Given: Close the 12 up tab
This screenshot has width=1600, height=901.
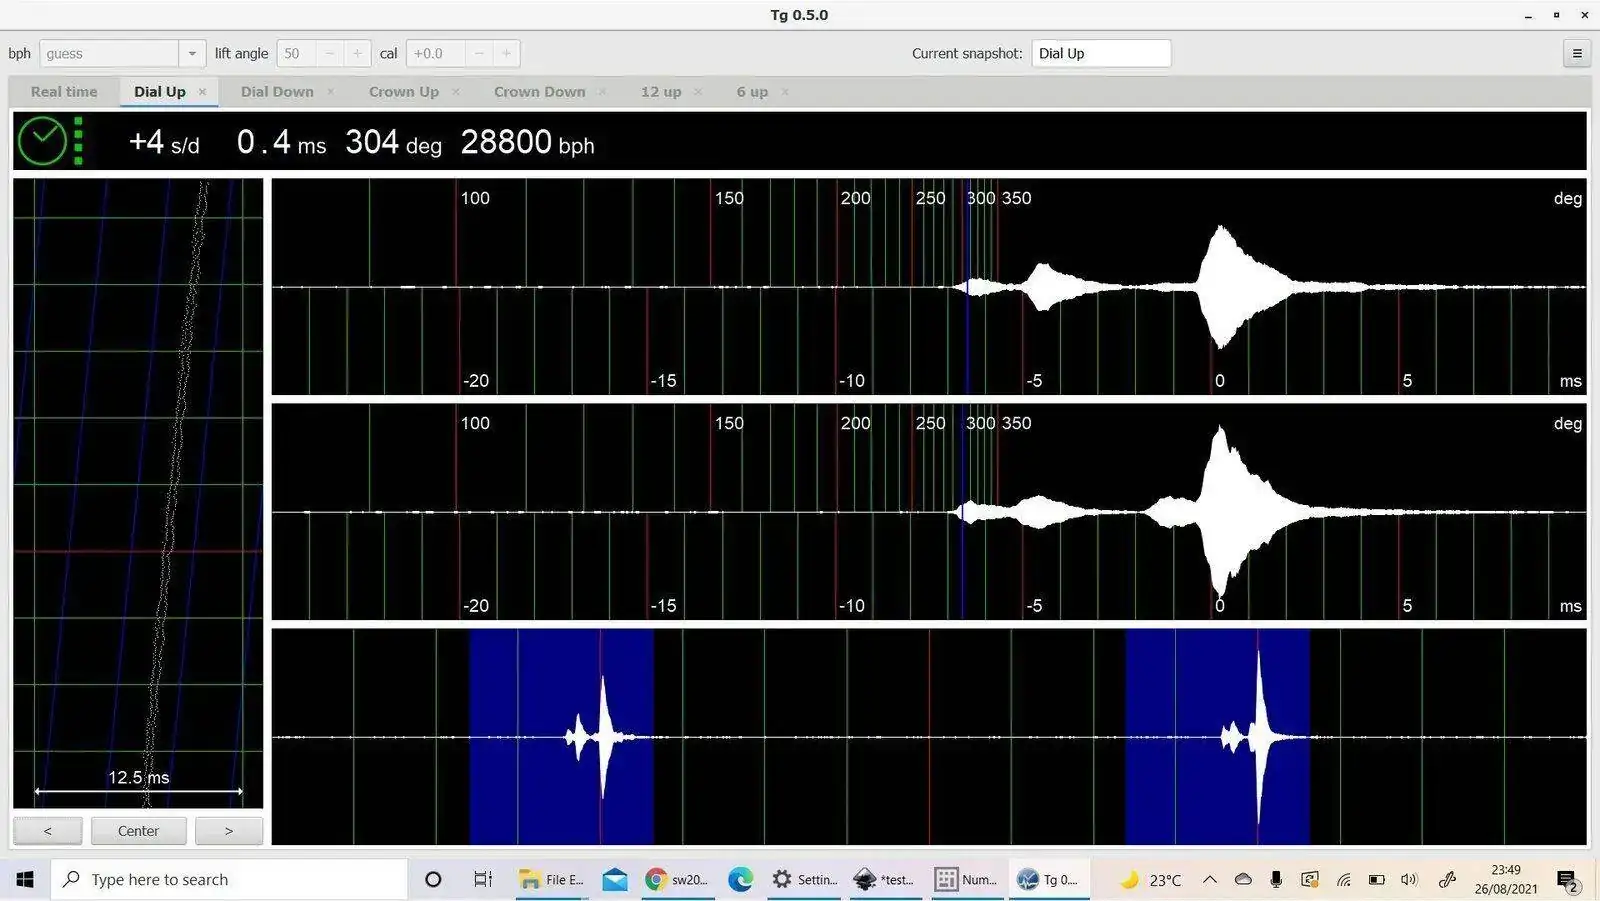Looking at the screenshot, I should 698,92.
